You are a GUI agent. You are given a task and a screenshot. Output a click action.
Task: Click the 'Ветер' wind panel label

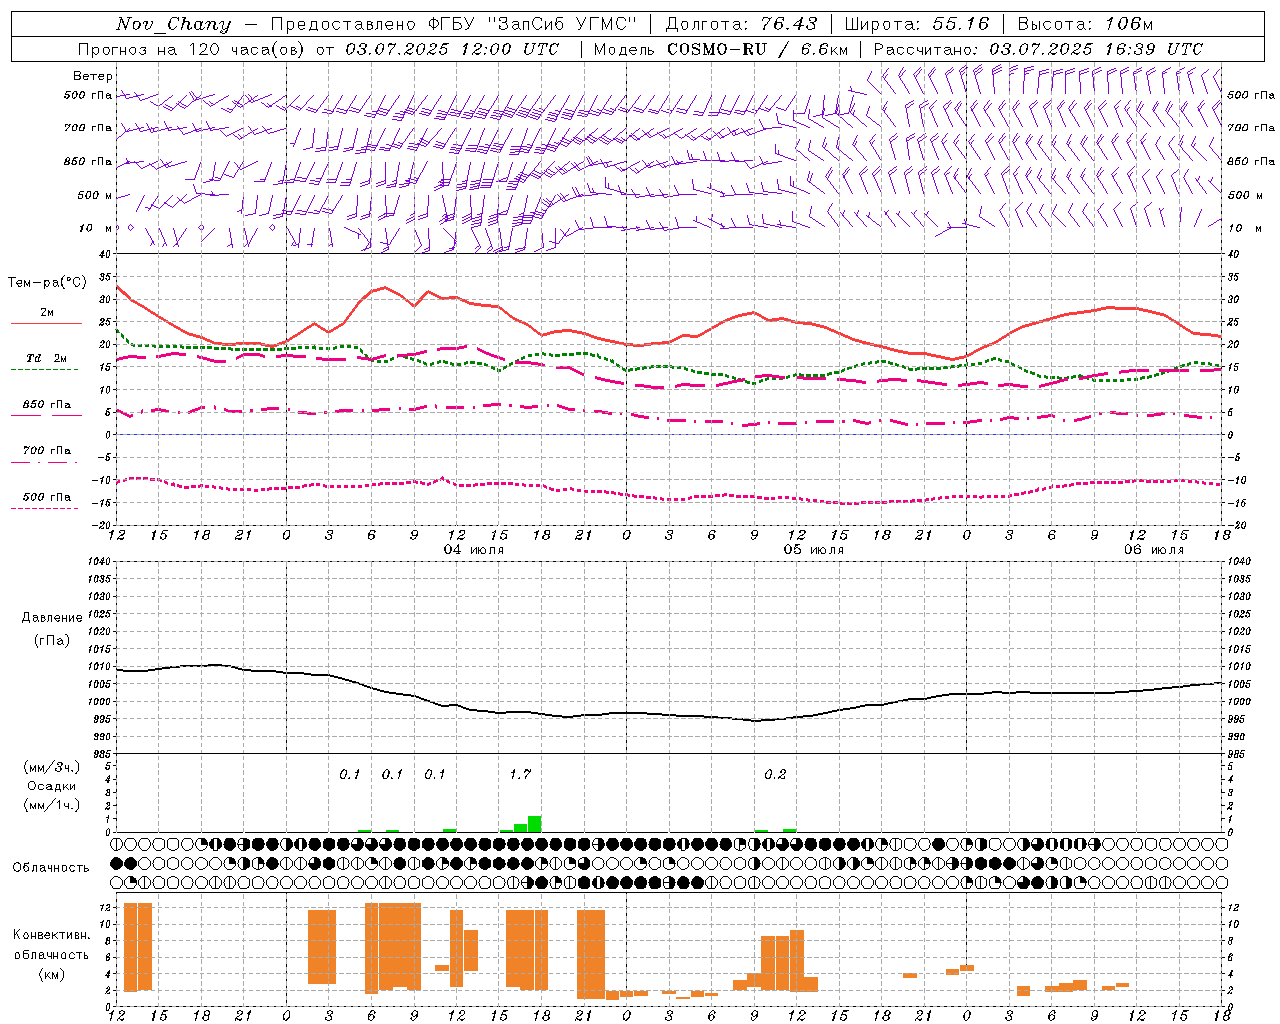93,76
